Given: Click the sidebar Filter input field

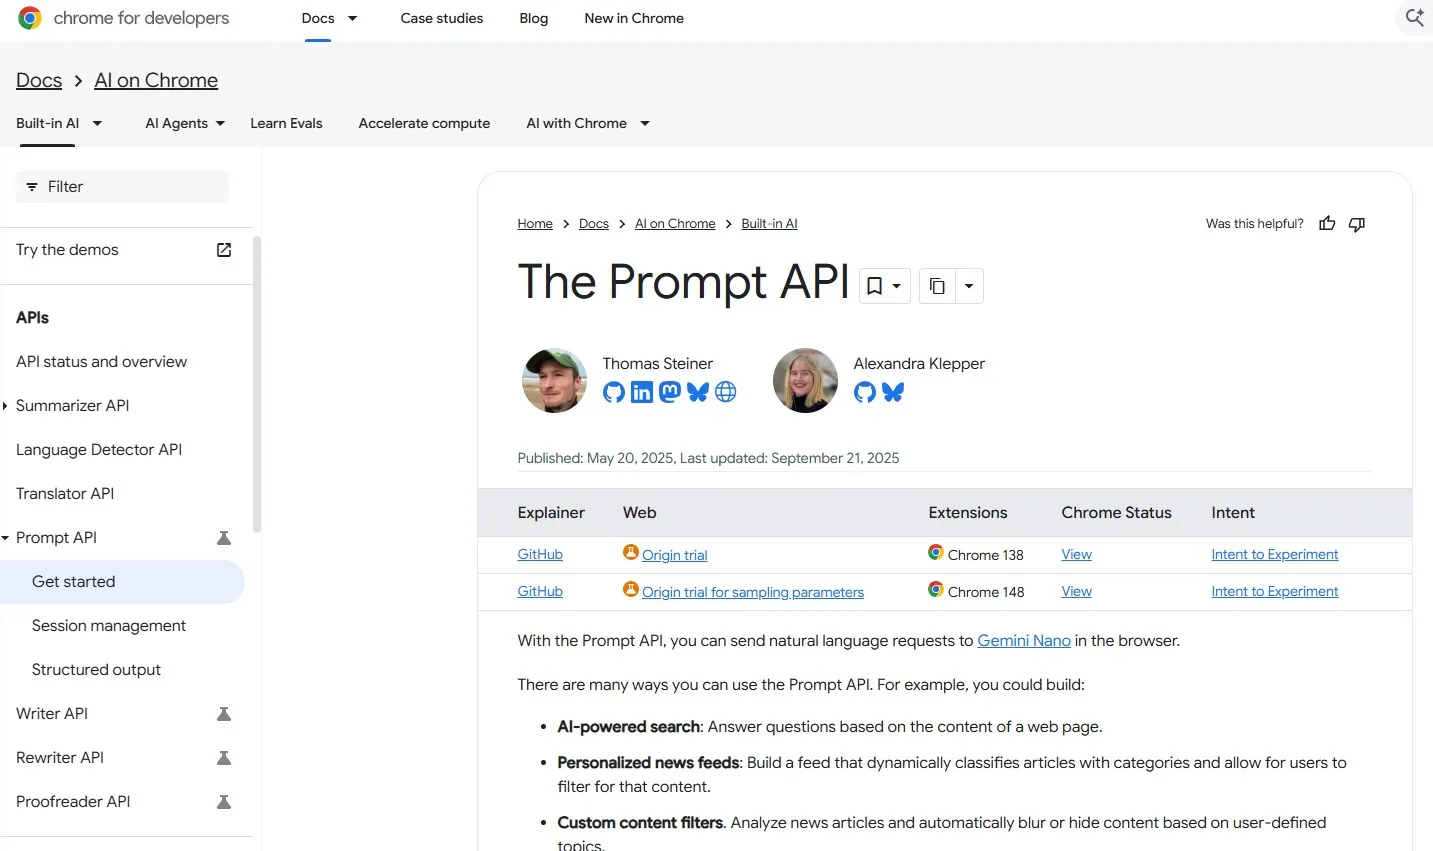Looking at the screenshot, I should [122, 187].
